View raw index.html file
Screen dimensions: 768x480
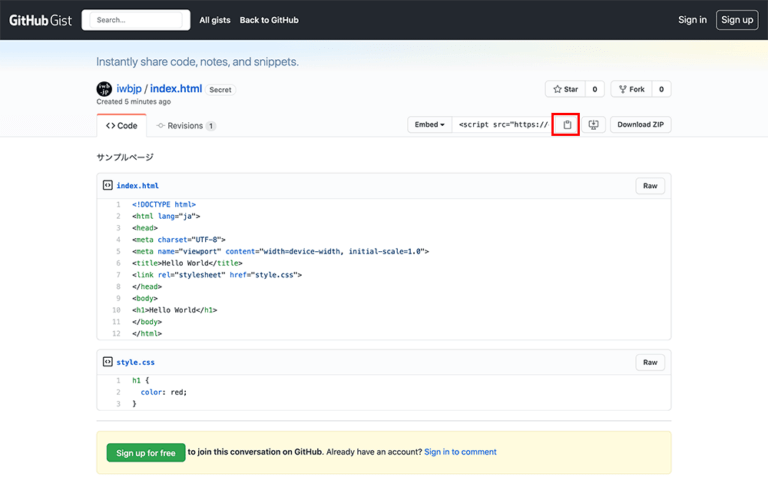coord(650,186)
